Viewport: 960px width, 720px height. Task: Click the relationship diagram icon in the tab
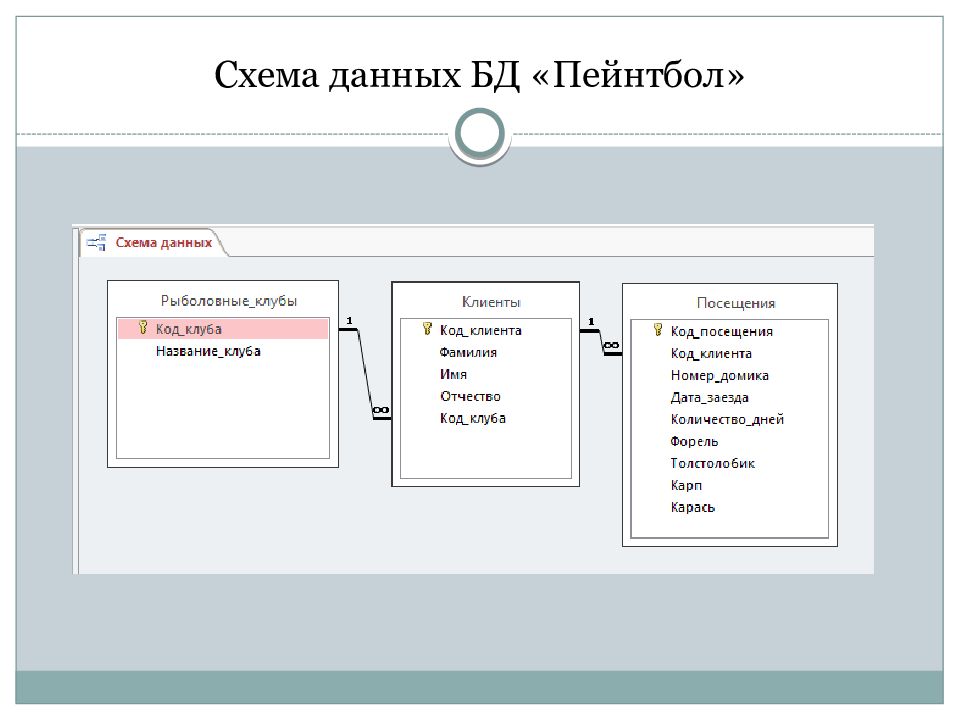(x=96, y=243)
